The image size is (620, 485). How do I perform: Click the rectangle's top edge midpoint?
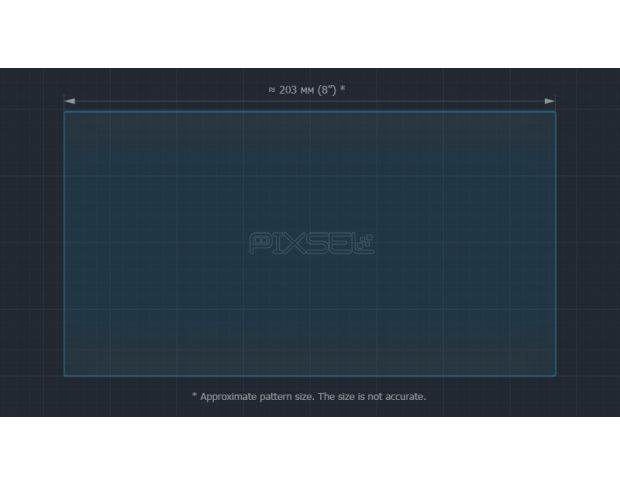[310, 111]
